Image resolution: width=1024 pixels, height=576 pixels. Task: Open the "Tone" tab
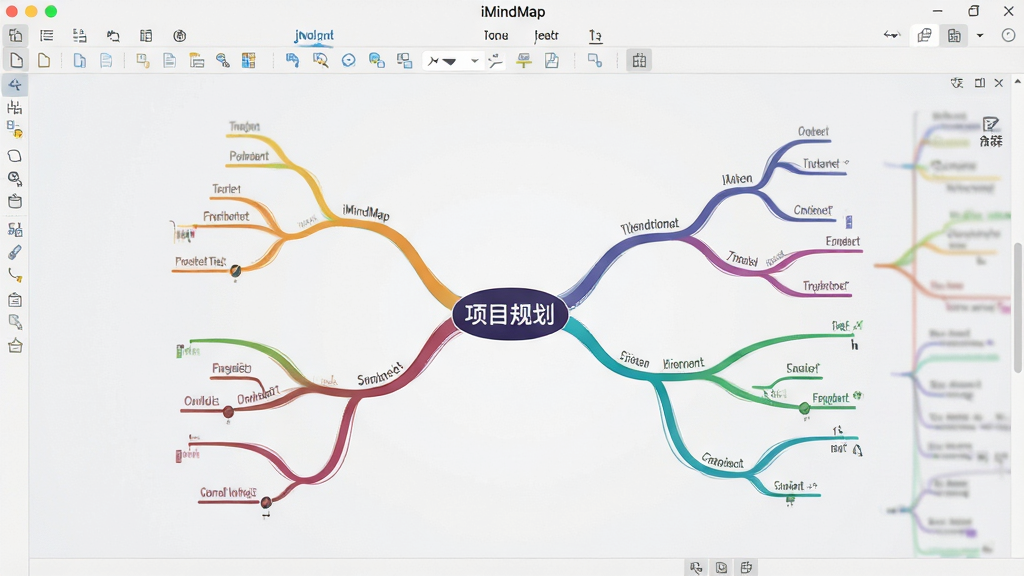pyautogui.click(x=496, y=35)
